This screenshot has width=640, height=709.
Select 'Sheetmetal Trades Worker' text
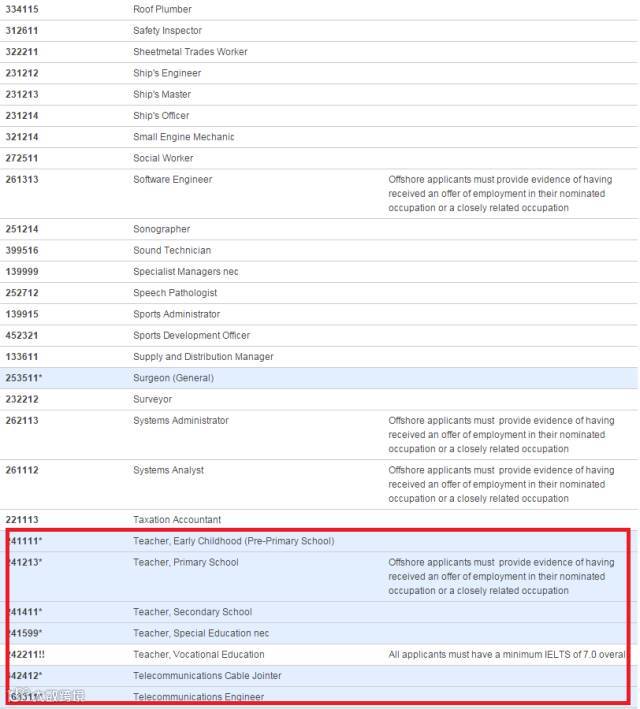point(190,52)
